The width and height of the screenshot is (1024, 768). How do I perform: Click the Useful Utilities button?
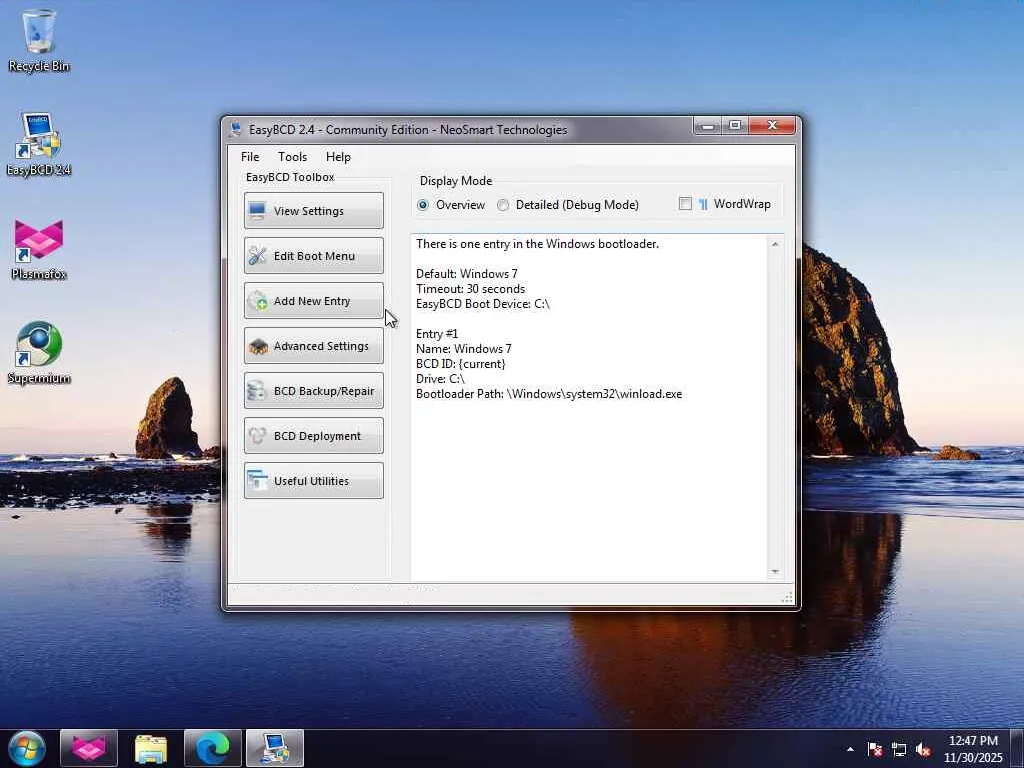pos(314,481)
